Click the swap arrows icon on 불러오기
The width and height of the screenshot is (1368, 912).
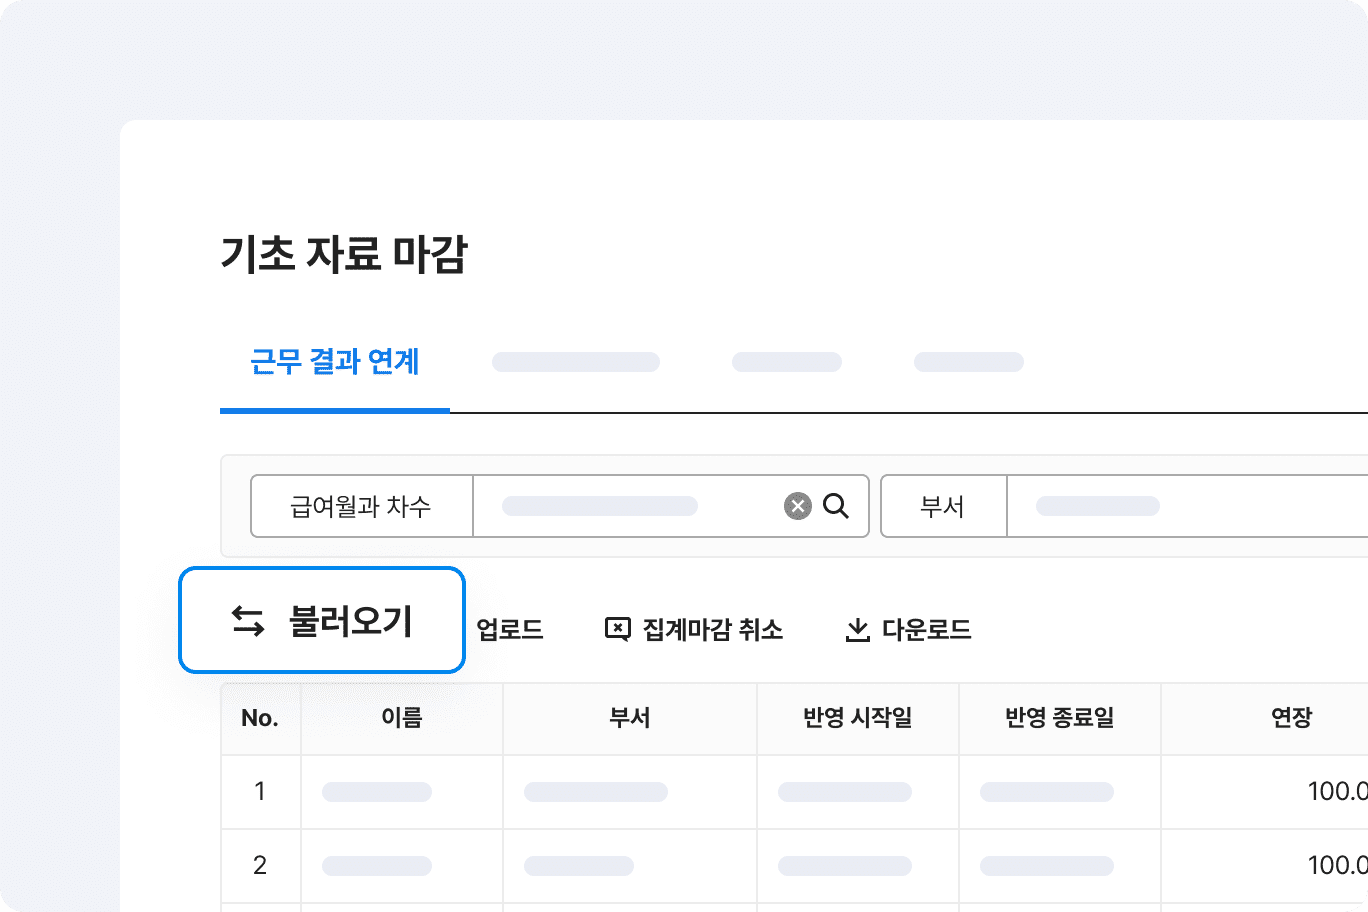(x=248, y=621)
